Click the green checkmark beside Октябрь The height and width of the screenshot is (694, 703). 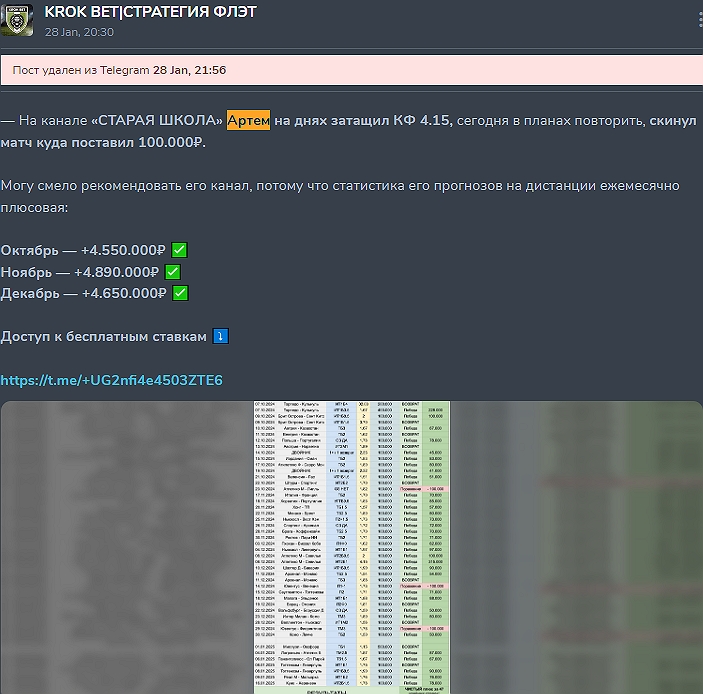point(180,249)
